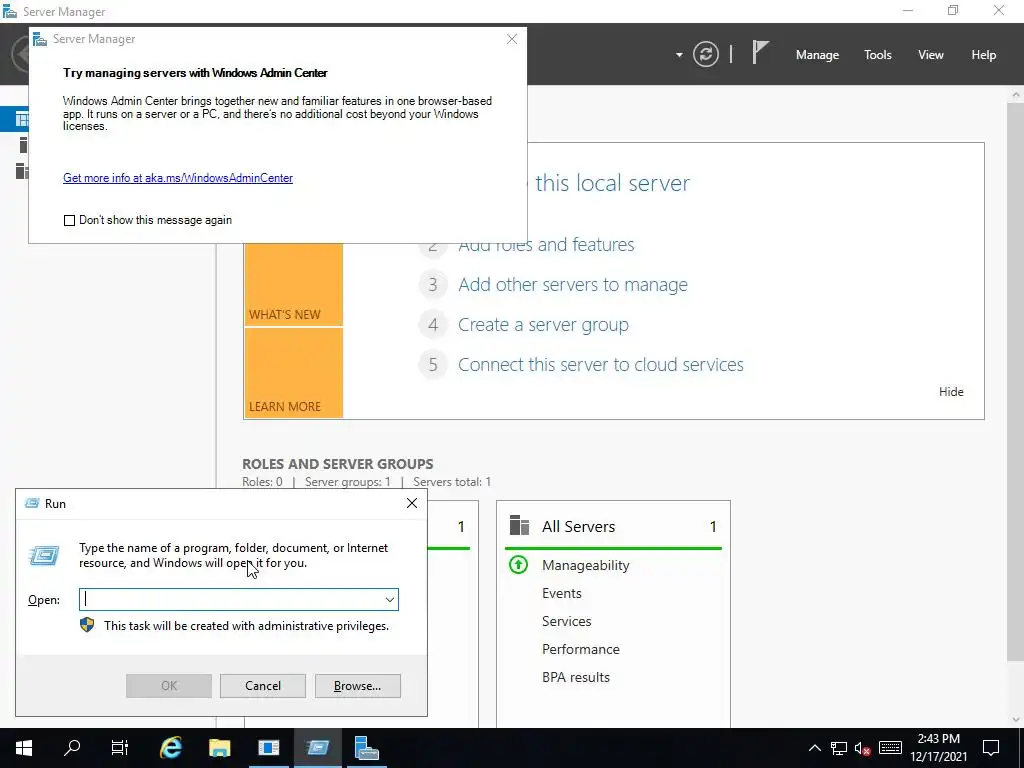Image resolution: width=1024 pixels, height=768 pixels.
Task: Open the Action Center notifications icon
Action: (x=991, y=748)
